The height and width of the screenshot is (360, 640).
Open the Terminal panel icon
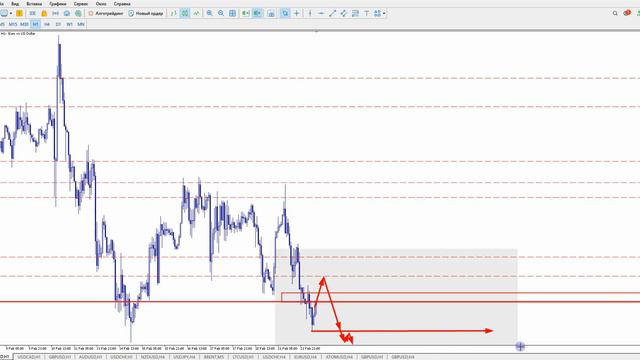click(x=67, y=13)
